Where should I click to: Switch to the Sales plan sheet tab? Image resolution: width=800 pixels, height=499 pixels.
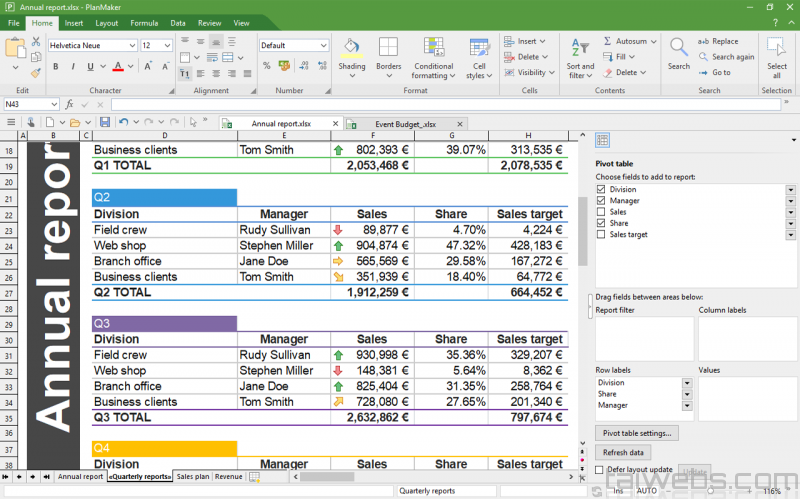[193, 477]
